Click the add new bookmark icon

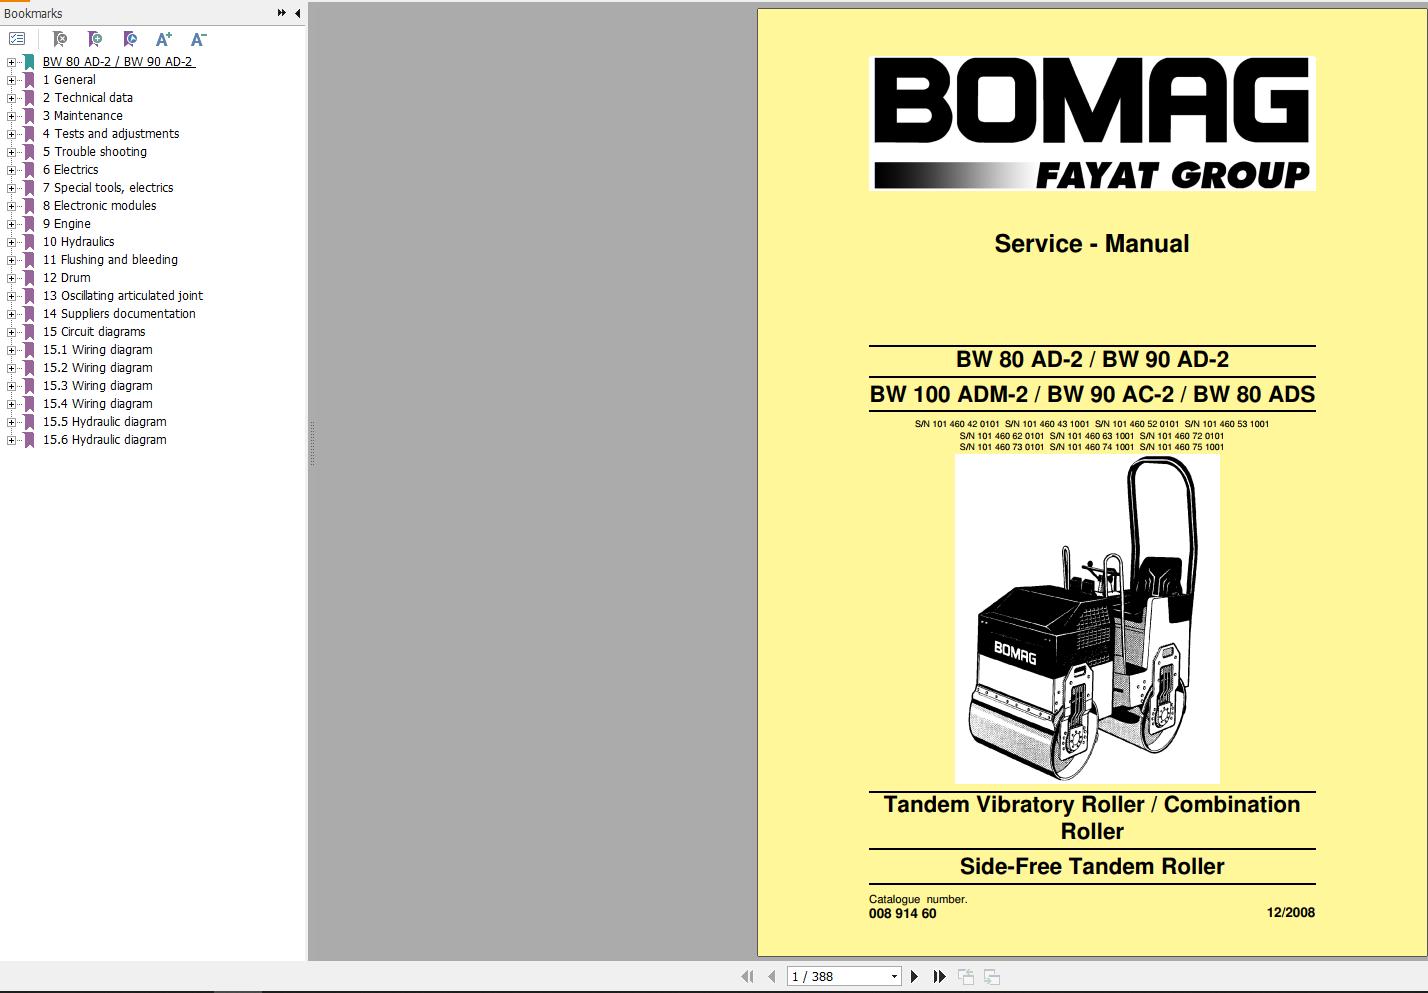[95, 39]
